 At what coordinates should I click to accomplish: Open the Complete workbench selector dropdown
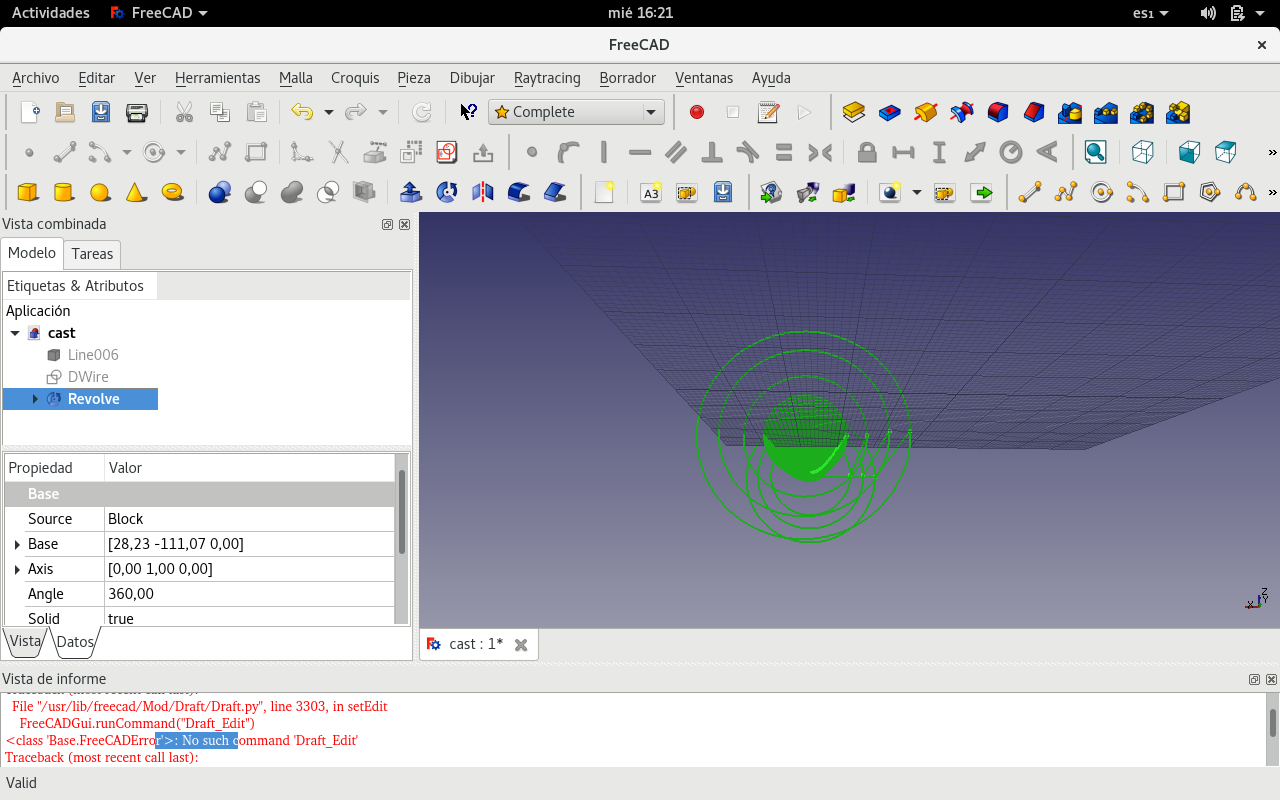pos(576,113)
